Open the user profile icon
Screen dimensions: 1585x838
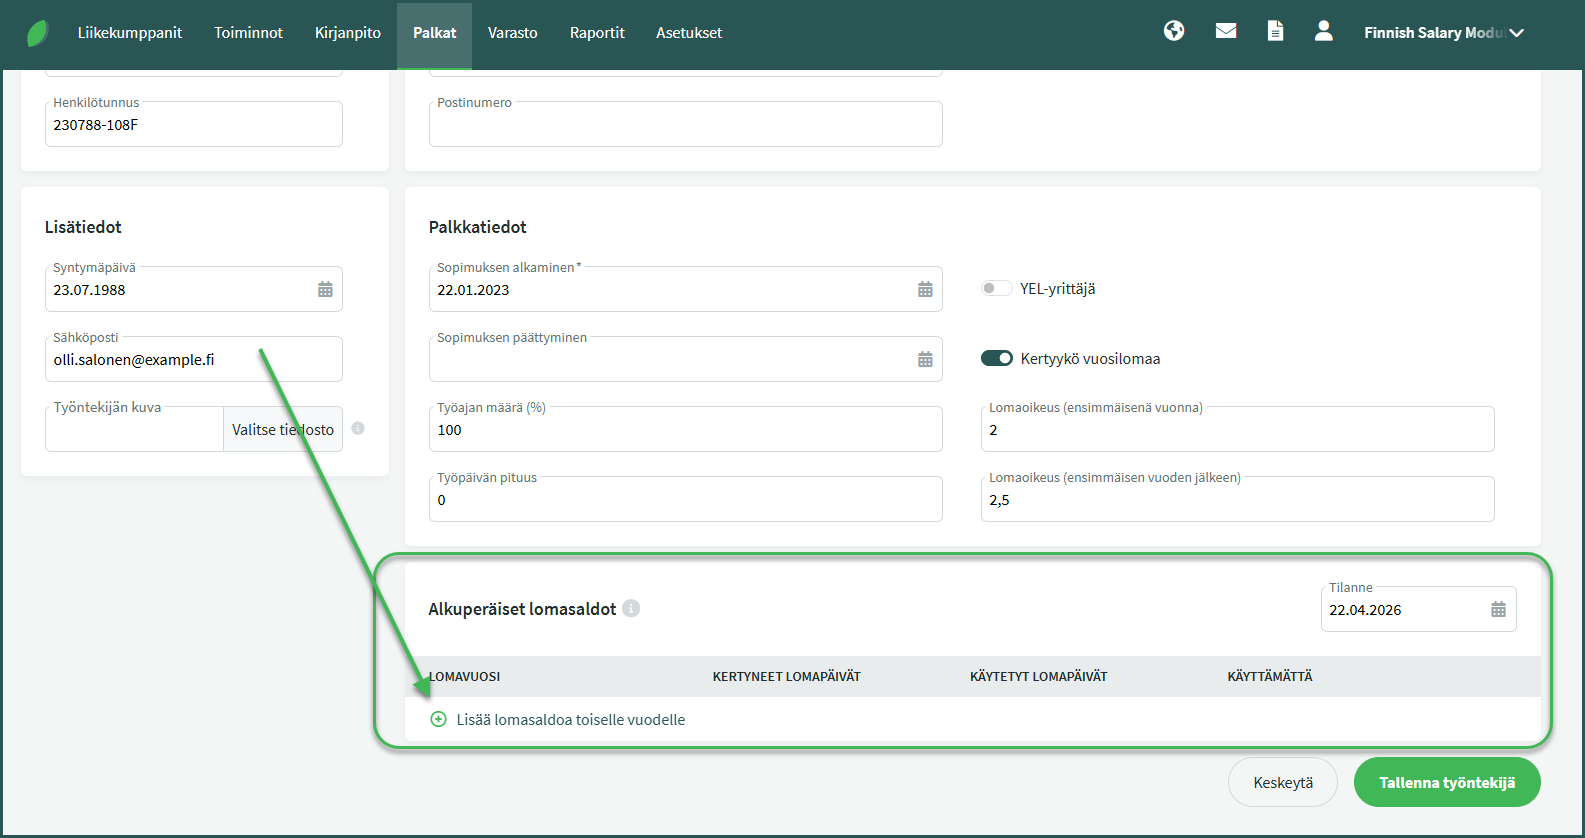1323,31
